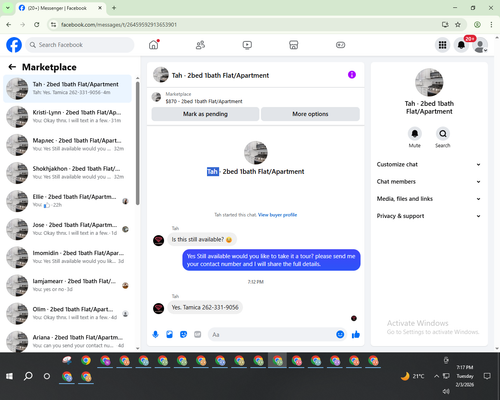Reload the page in Chrome
This screenshot has width=500, height=400.
point(37,24)
